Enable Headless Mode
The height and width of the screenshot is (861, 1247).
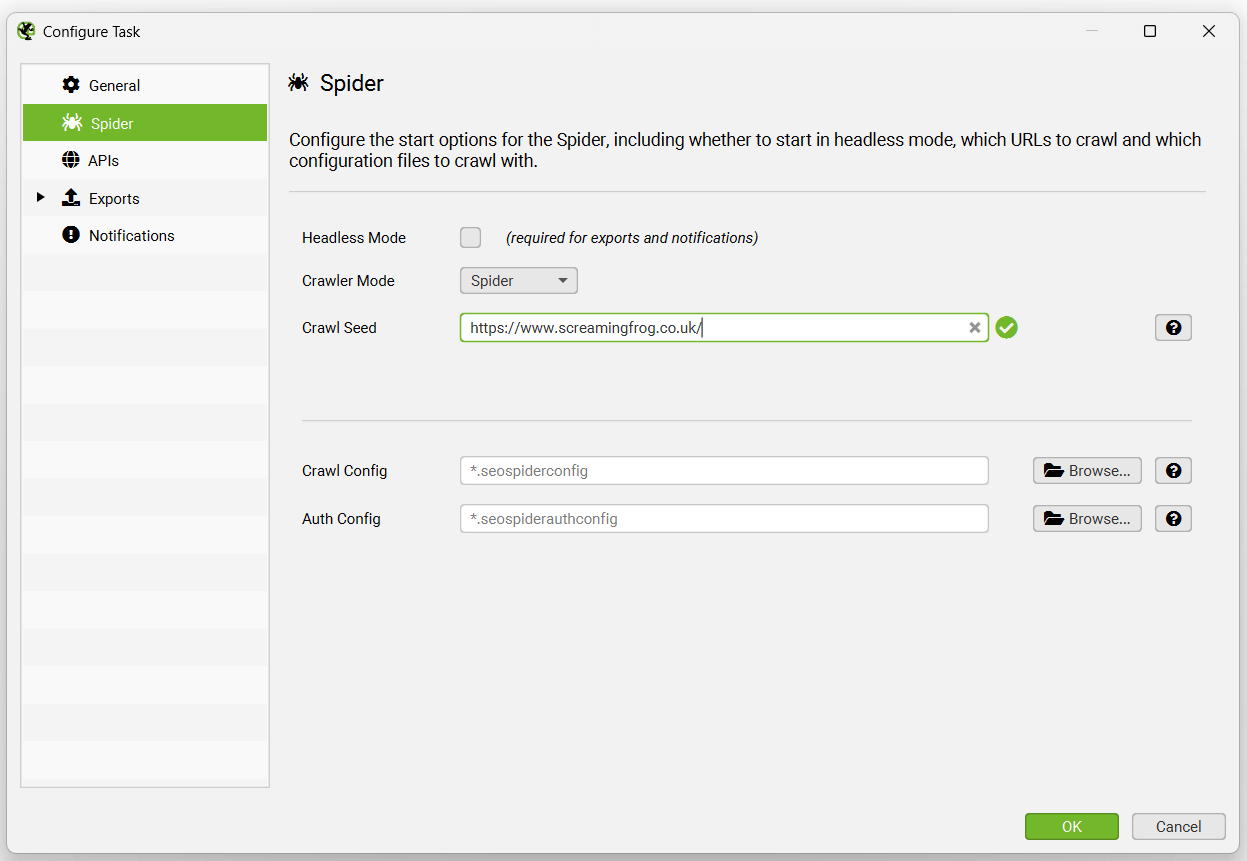coord(470,237)
